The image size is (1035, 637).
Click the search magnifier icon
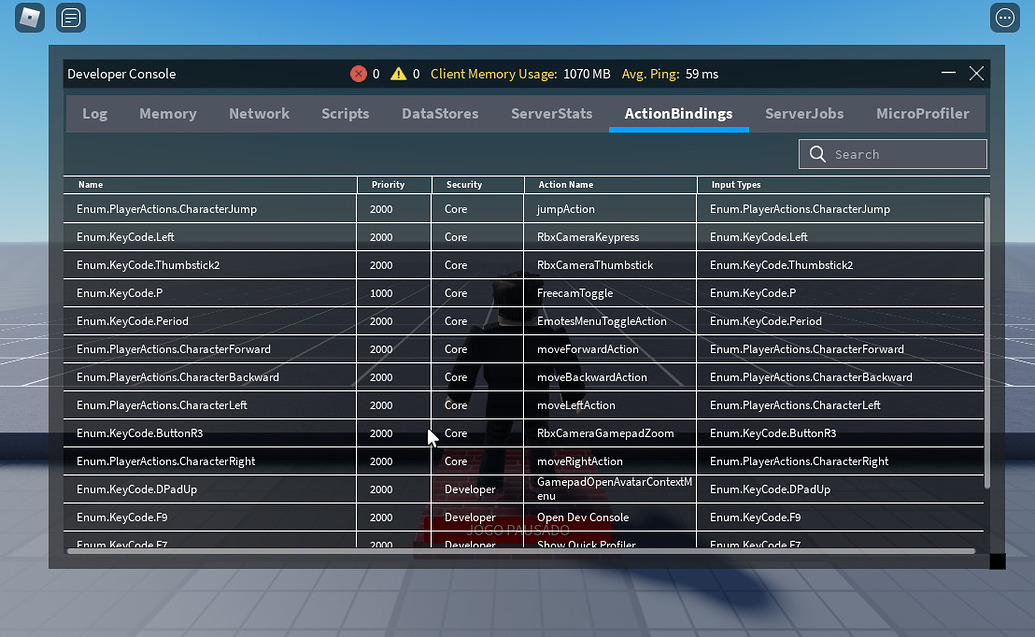pyautogui.click(x=817, y=154)
